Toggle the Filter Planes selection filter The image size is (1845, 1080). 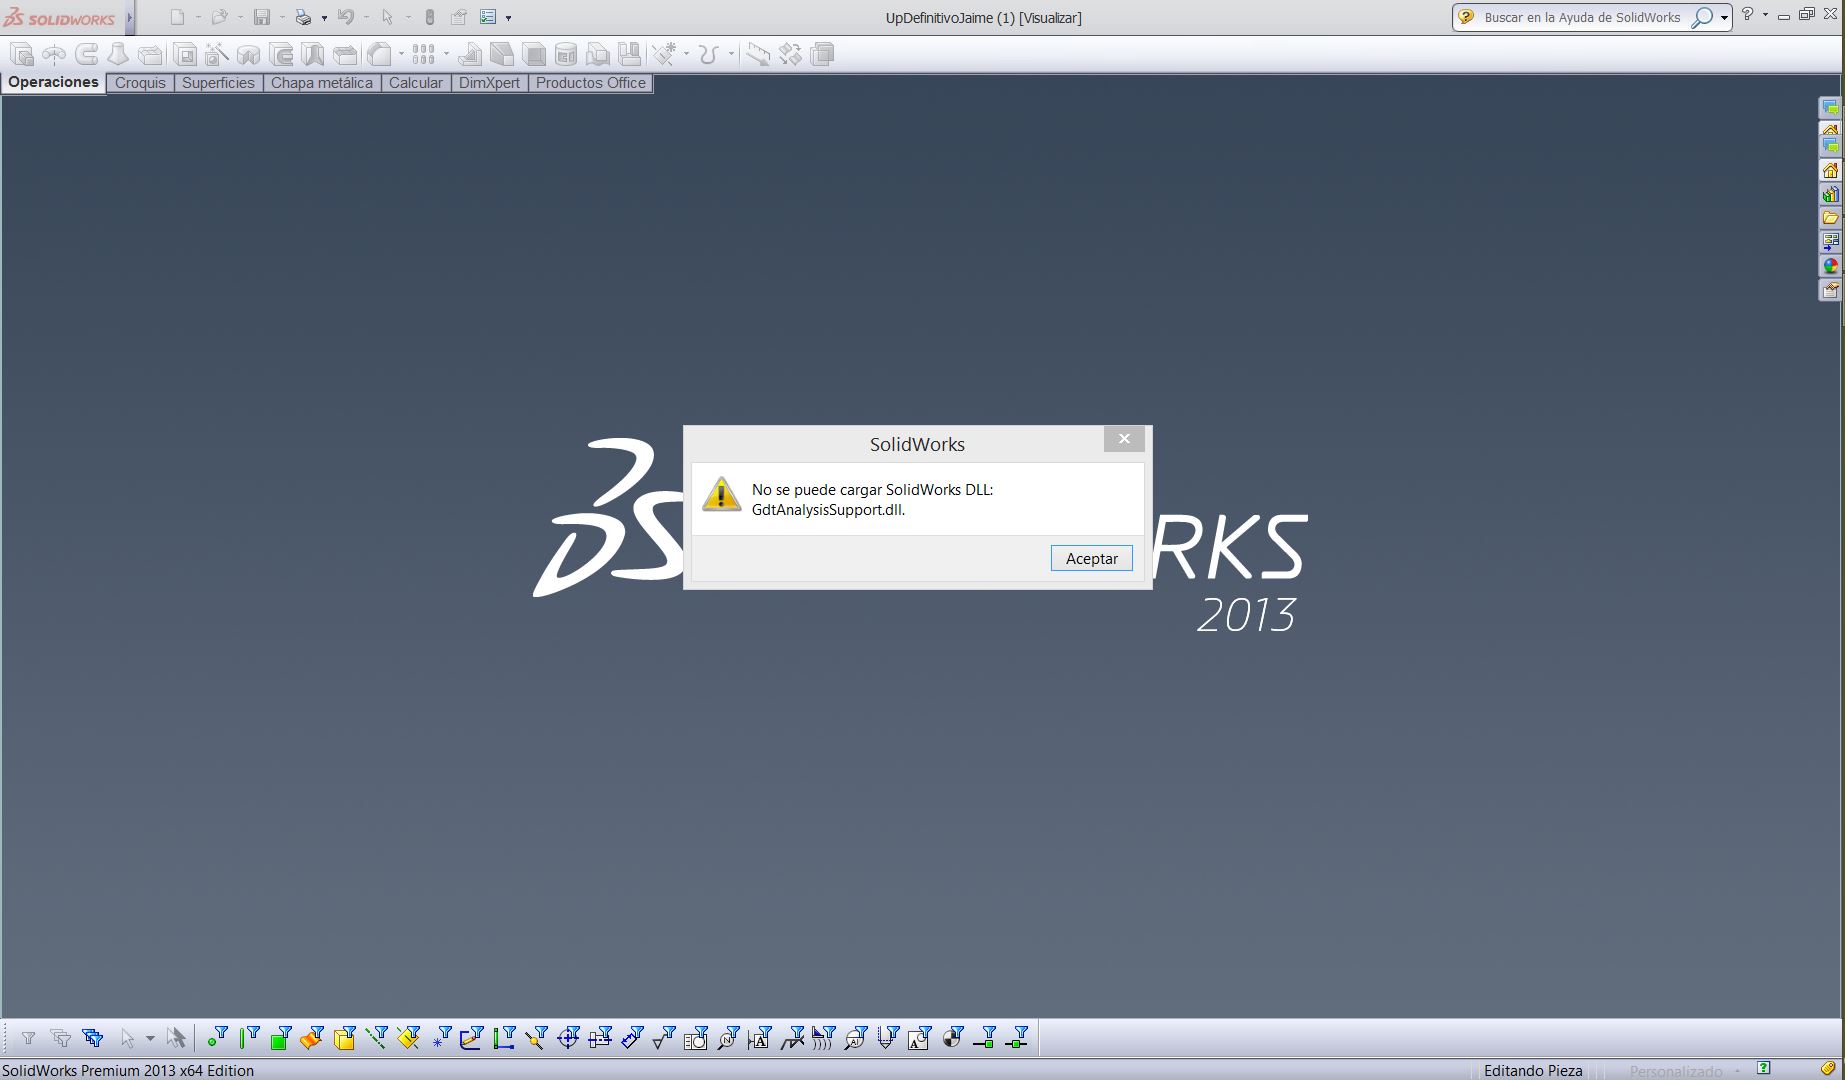[408, 1038]
